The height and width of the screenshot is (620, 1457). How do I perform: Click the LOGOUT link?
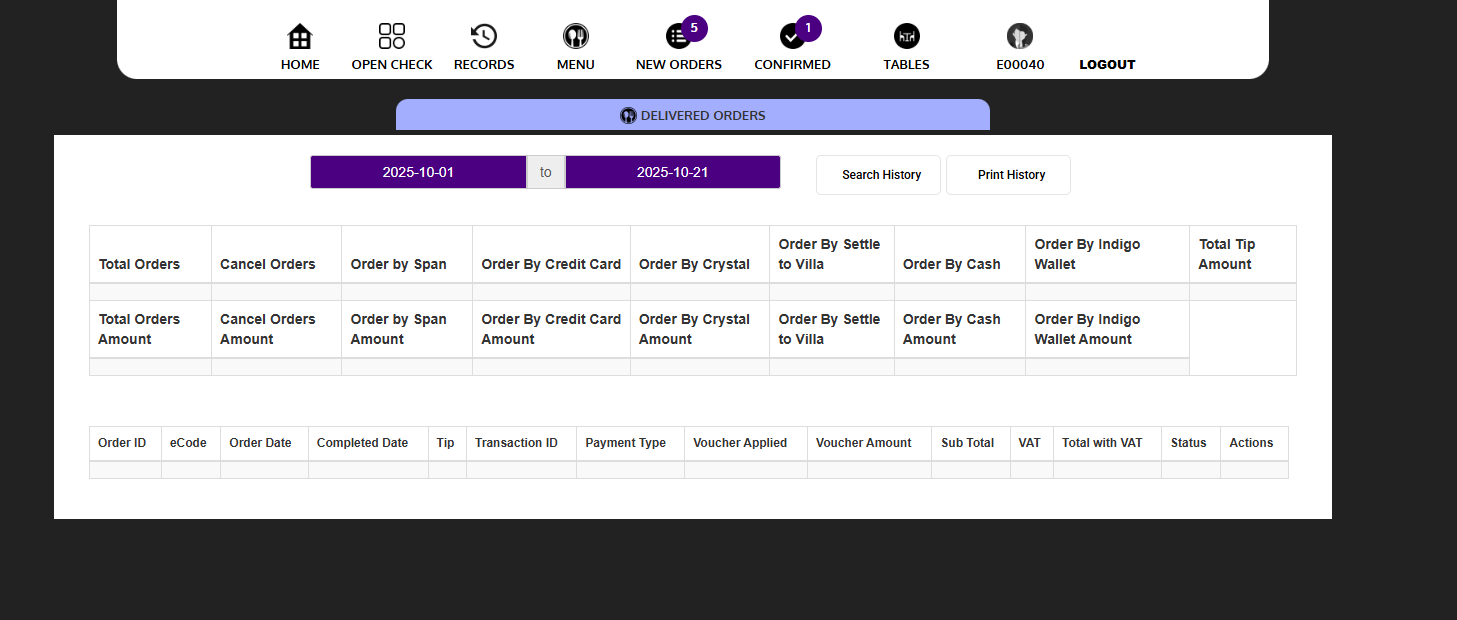pyautogui.click(x=1107, y=65)
